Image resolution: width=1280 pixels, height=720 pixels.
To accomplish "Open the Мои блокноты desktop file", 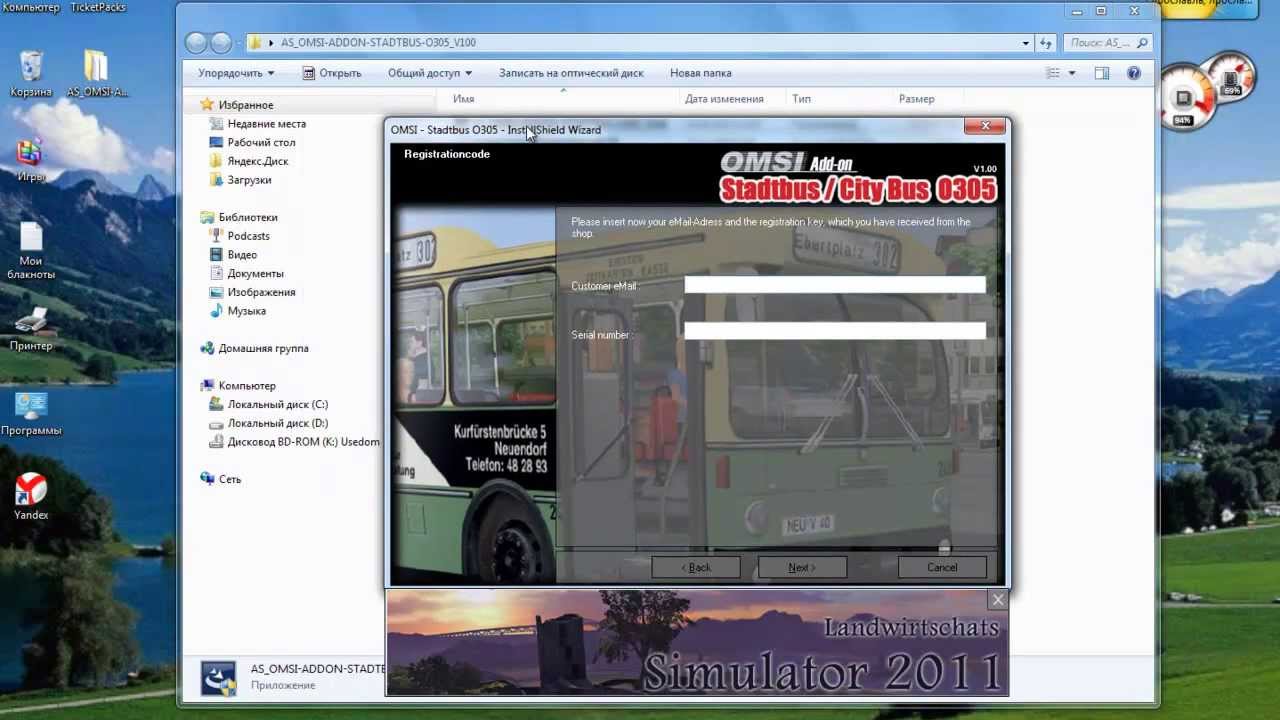I will click(31, 250).
